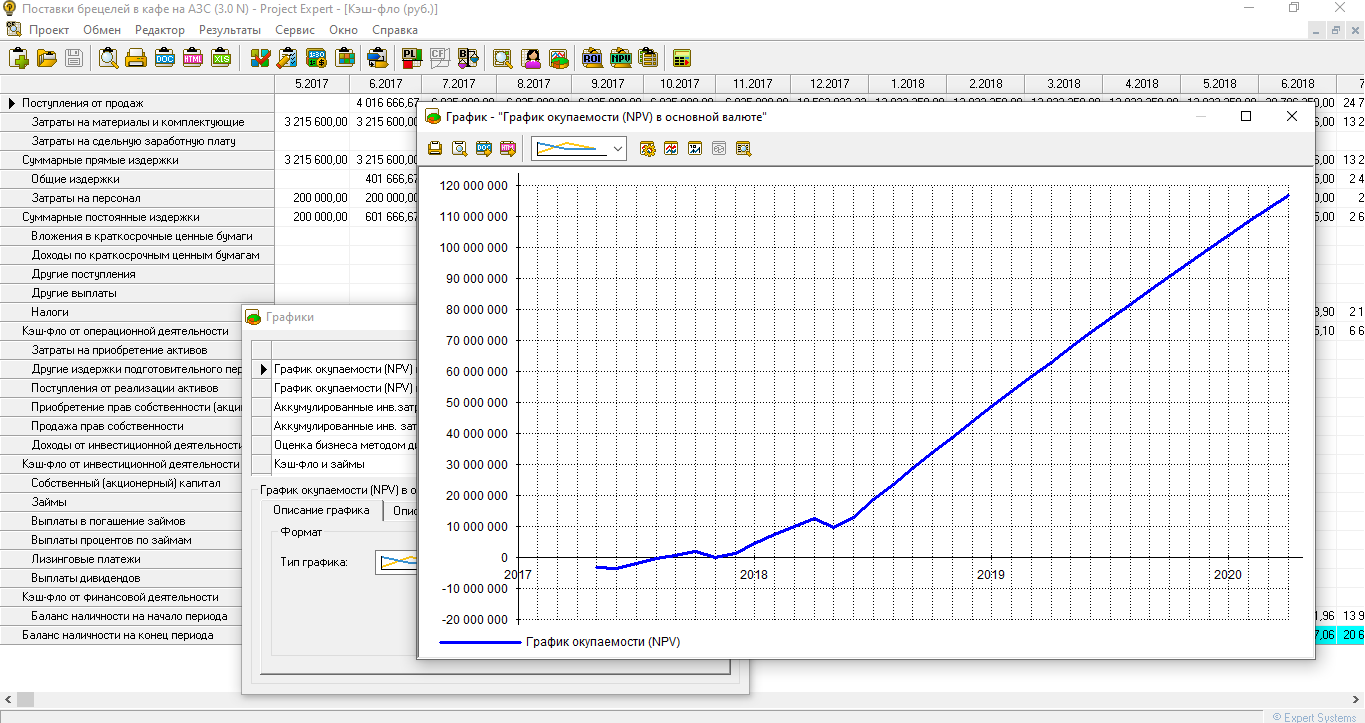Open the magnifier details toolbar icon
Viewport: 1365px width, 723px height.
[502, 57]
